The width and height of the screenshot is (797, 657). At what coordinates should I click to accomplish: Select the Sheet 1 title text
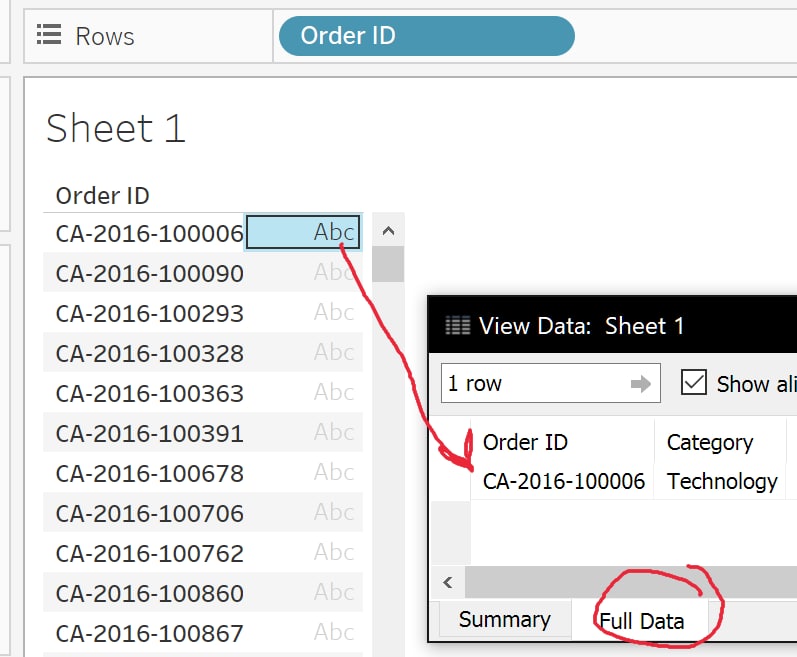point(116,129)
